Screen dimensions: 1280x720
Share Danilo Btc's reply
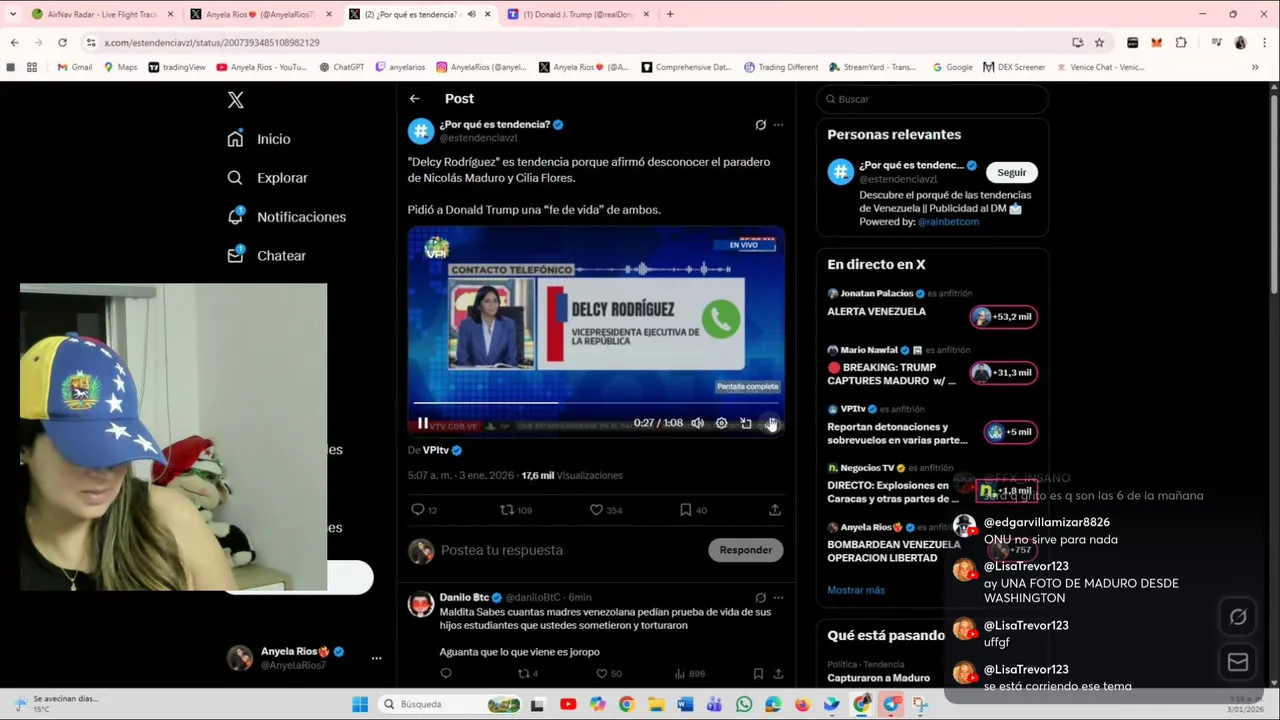778,674
